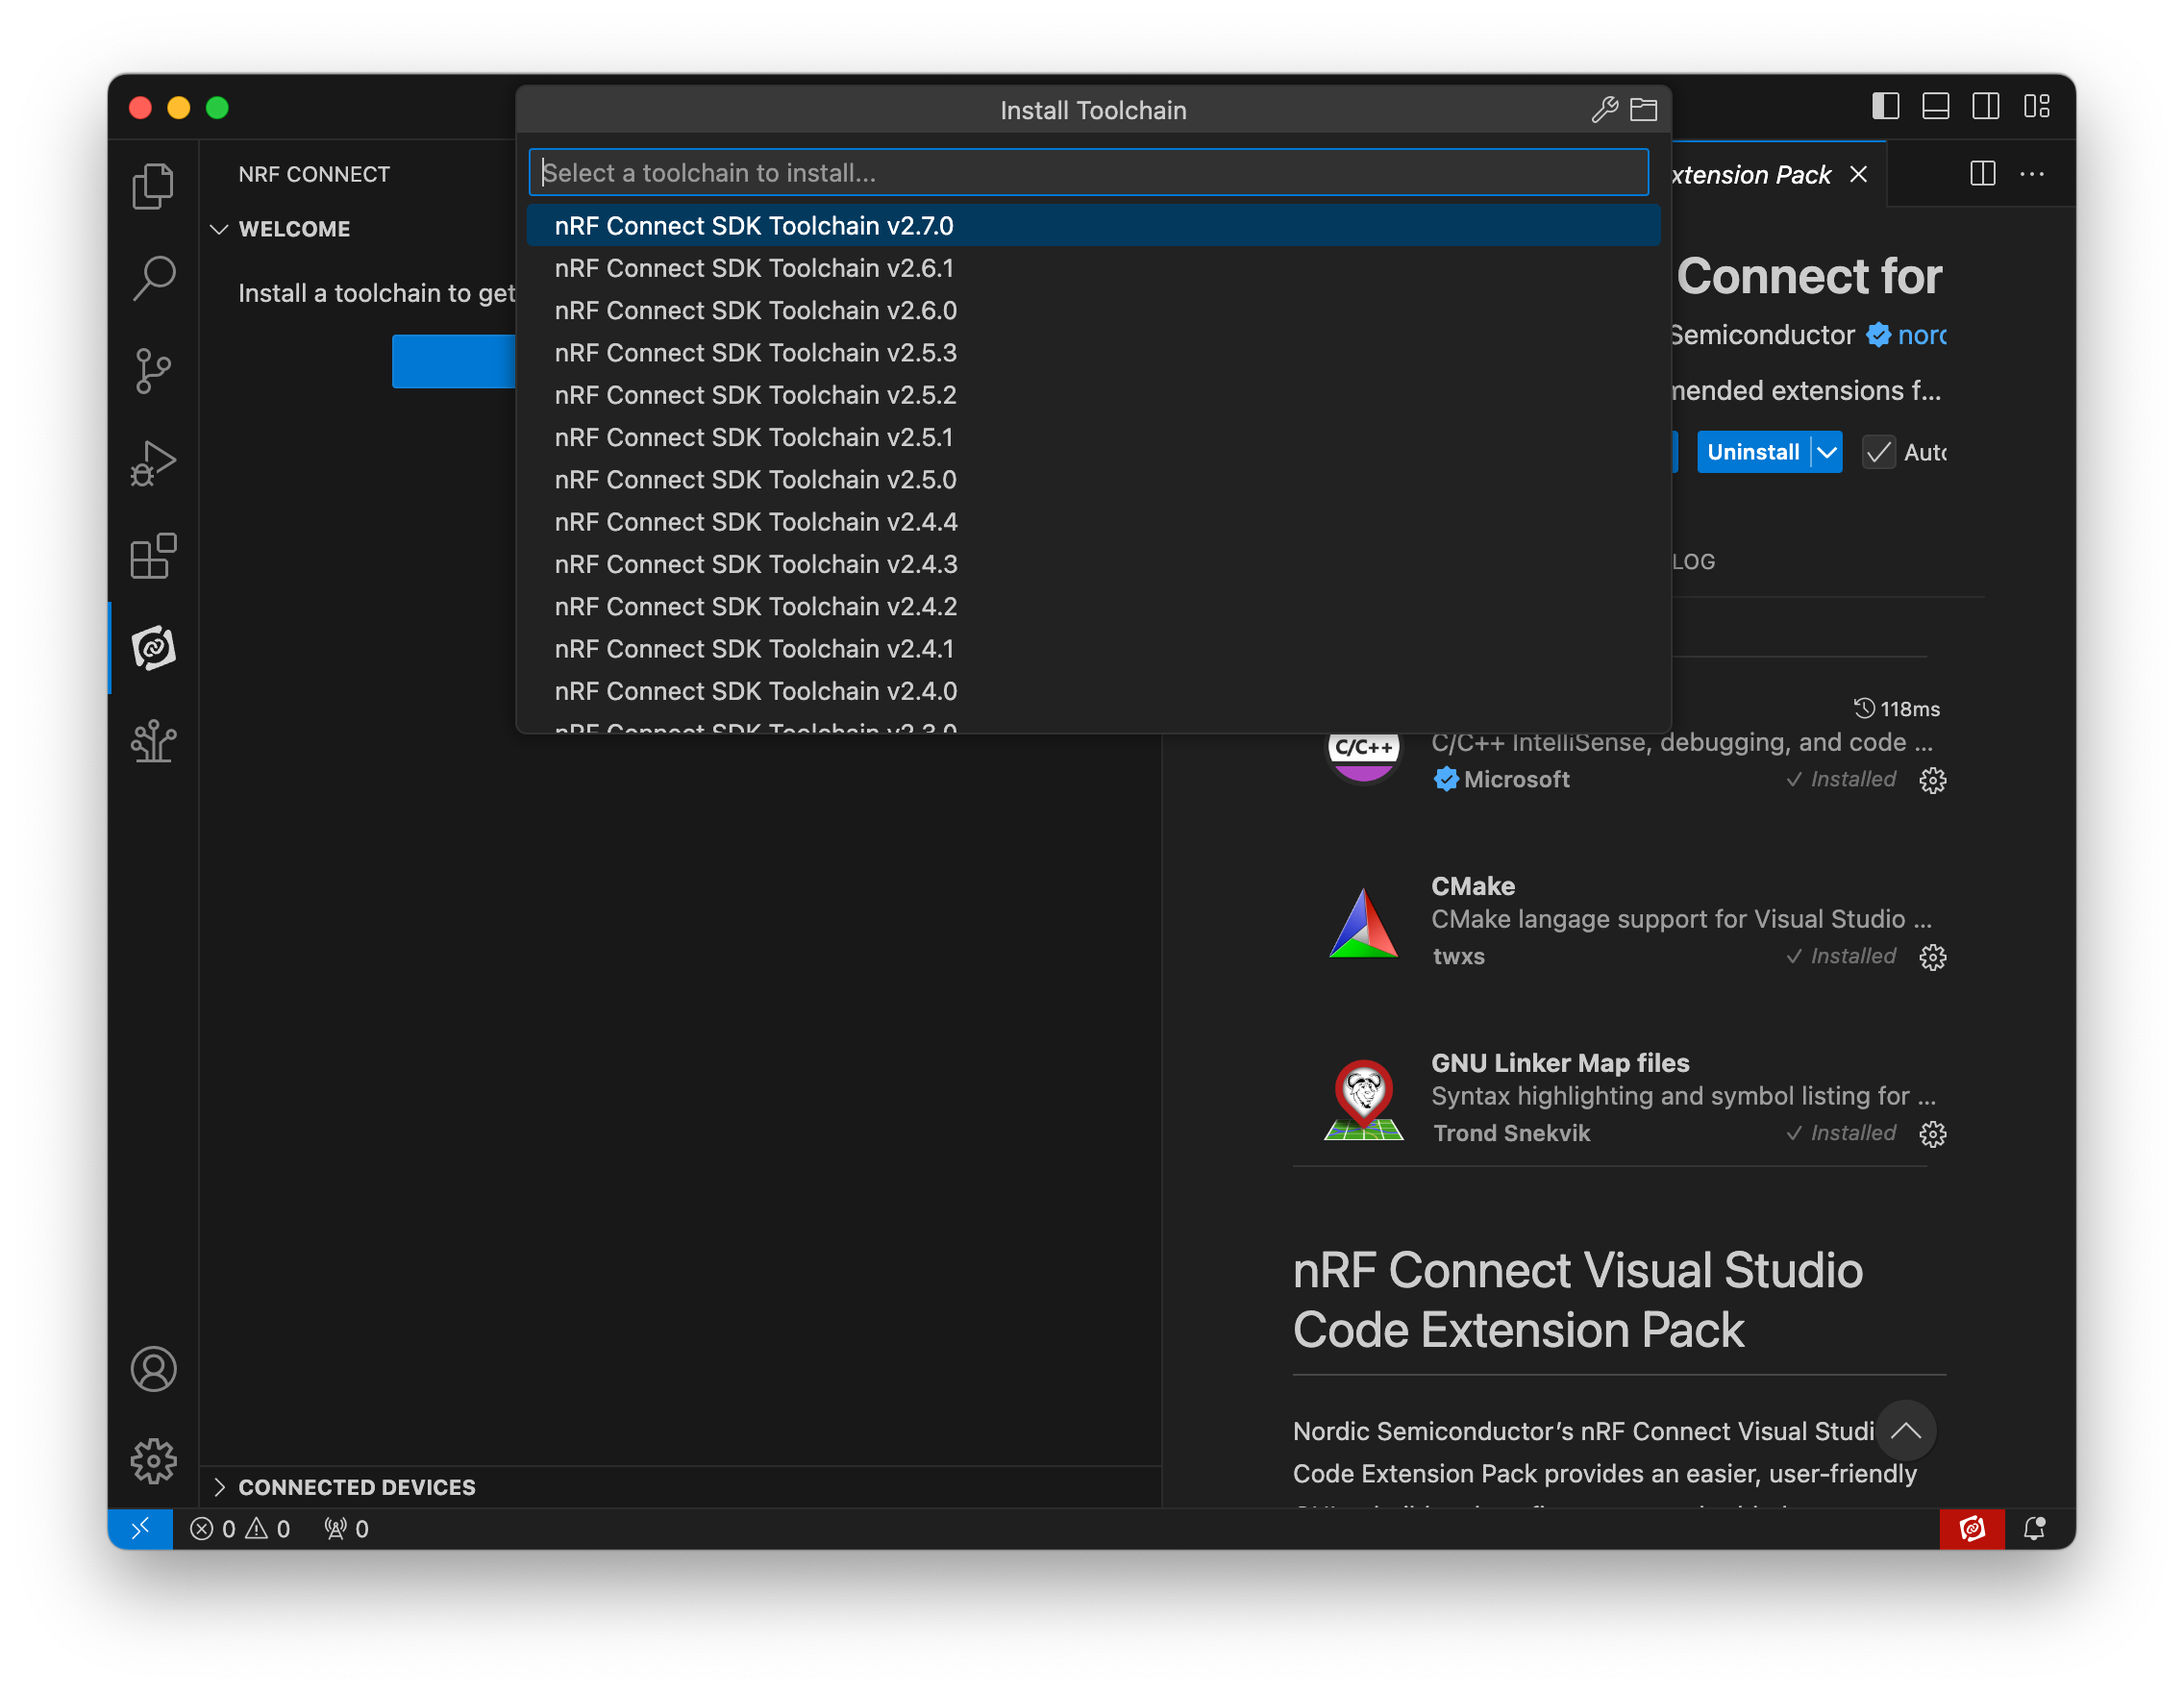Click the GNU Linker Map files logo
The width and height of the screenshot is (2184, 1692).
(1363, 1099)
